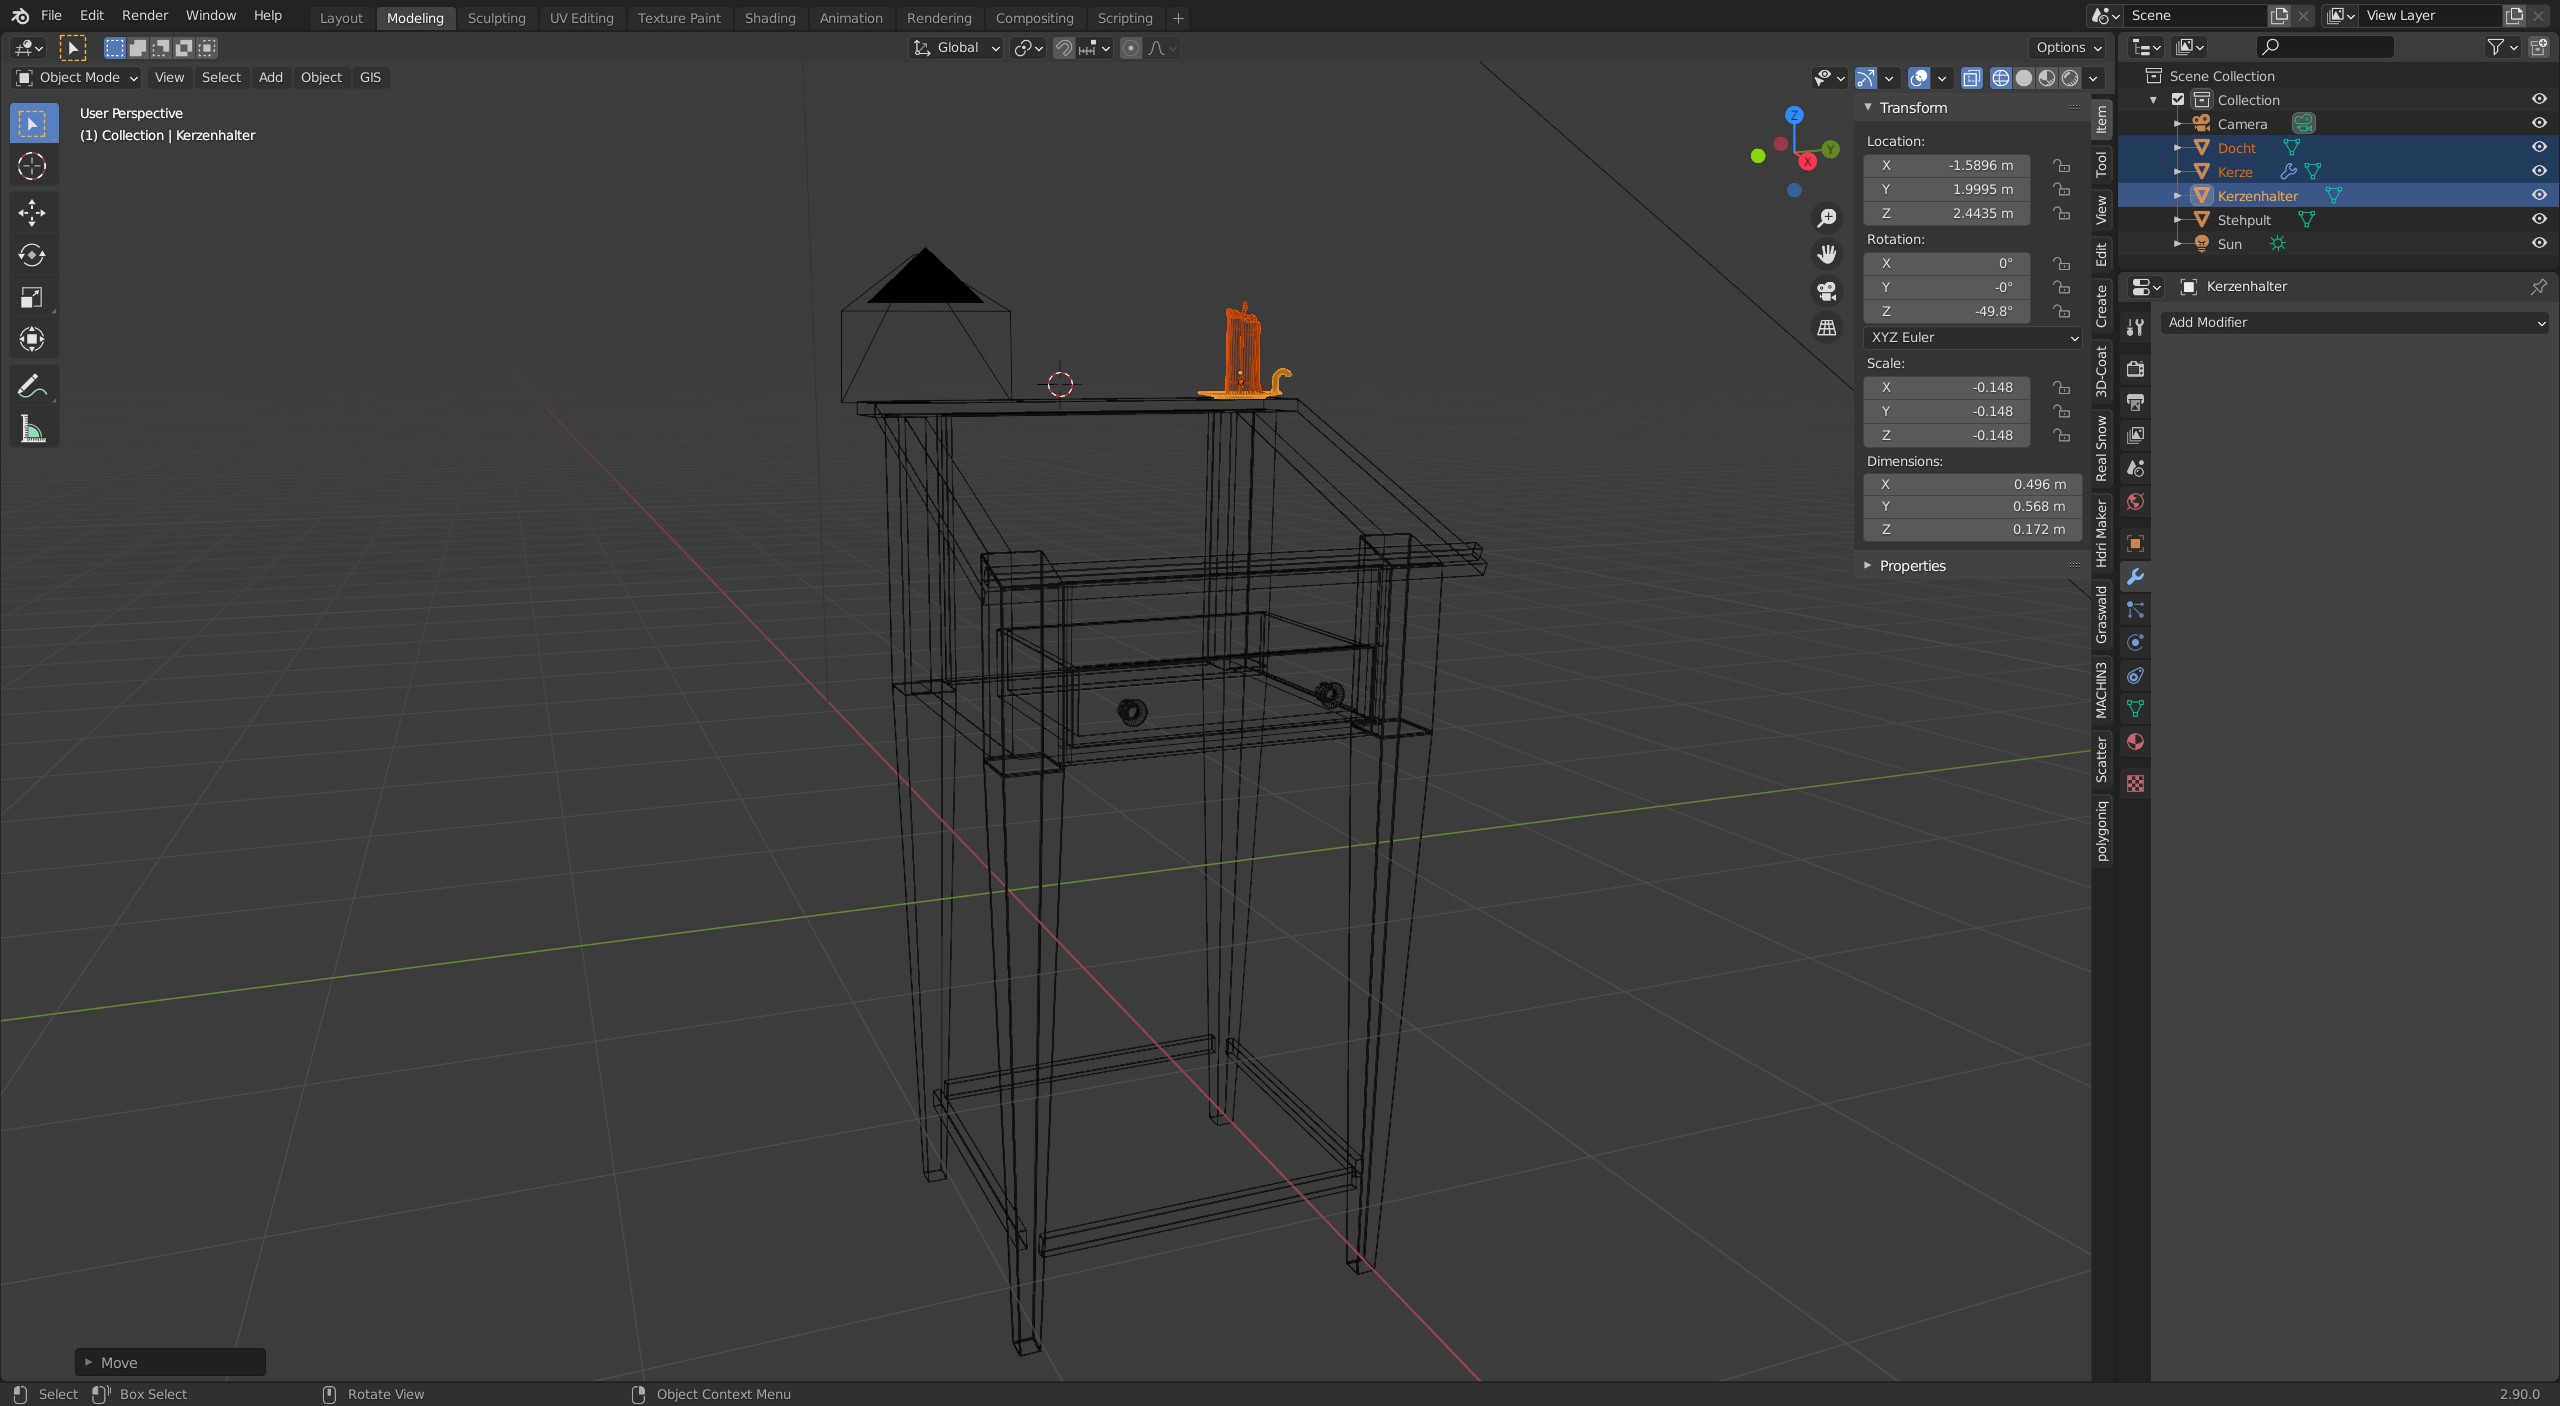Click the Options button in header
2560x1406 pixels.
pos(2067,47)
